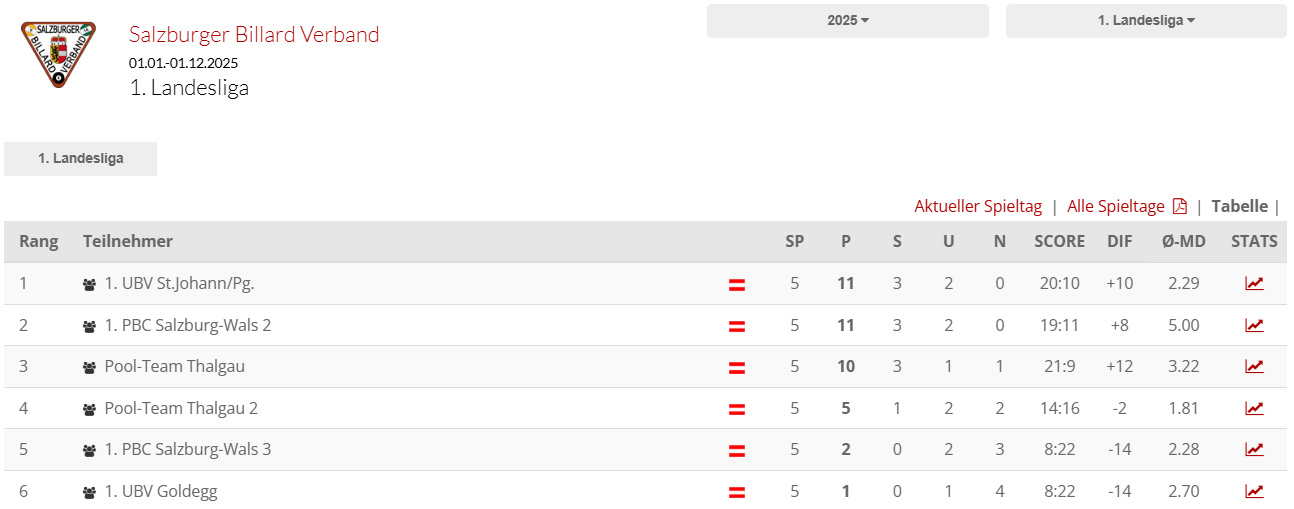Click team icon next to Pool-Team Thalgau 2
The width and height of the screenshot is (1294, 509).
(x=90, y=409)
